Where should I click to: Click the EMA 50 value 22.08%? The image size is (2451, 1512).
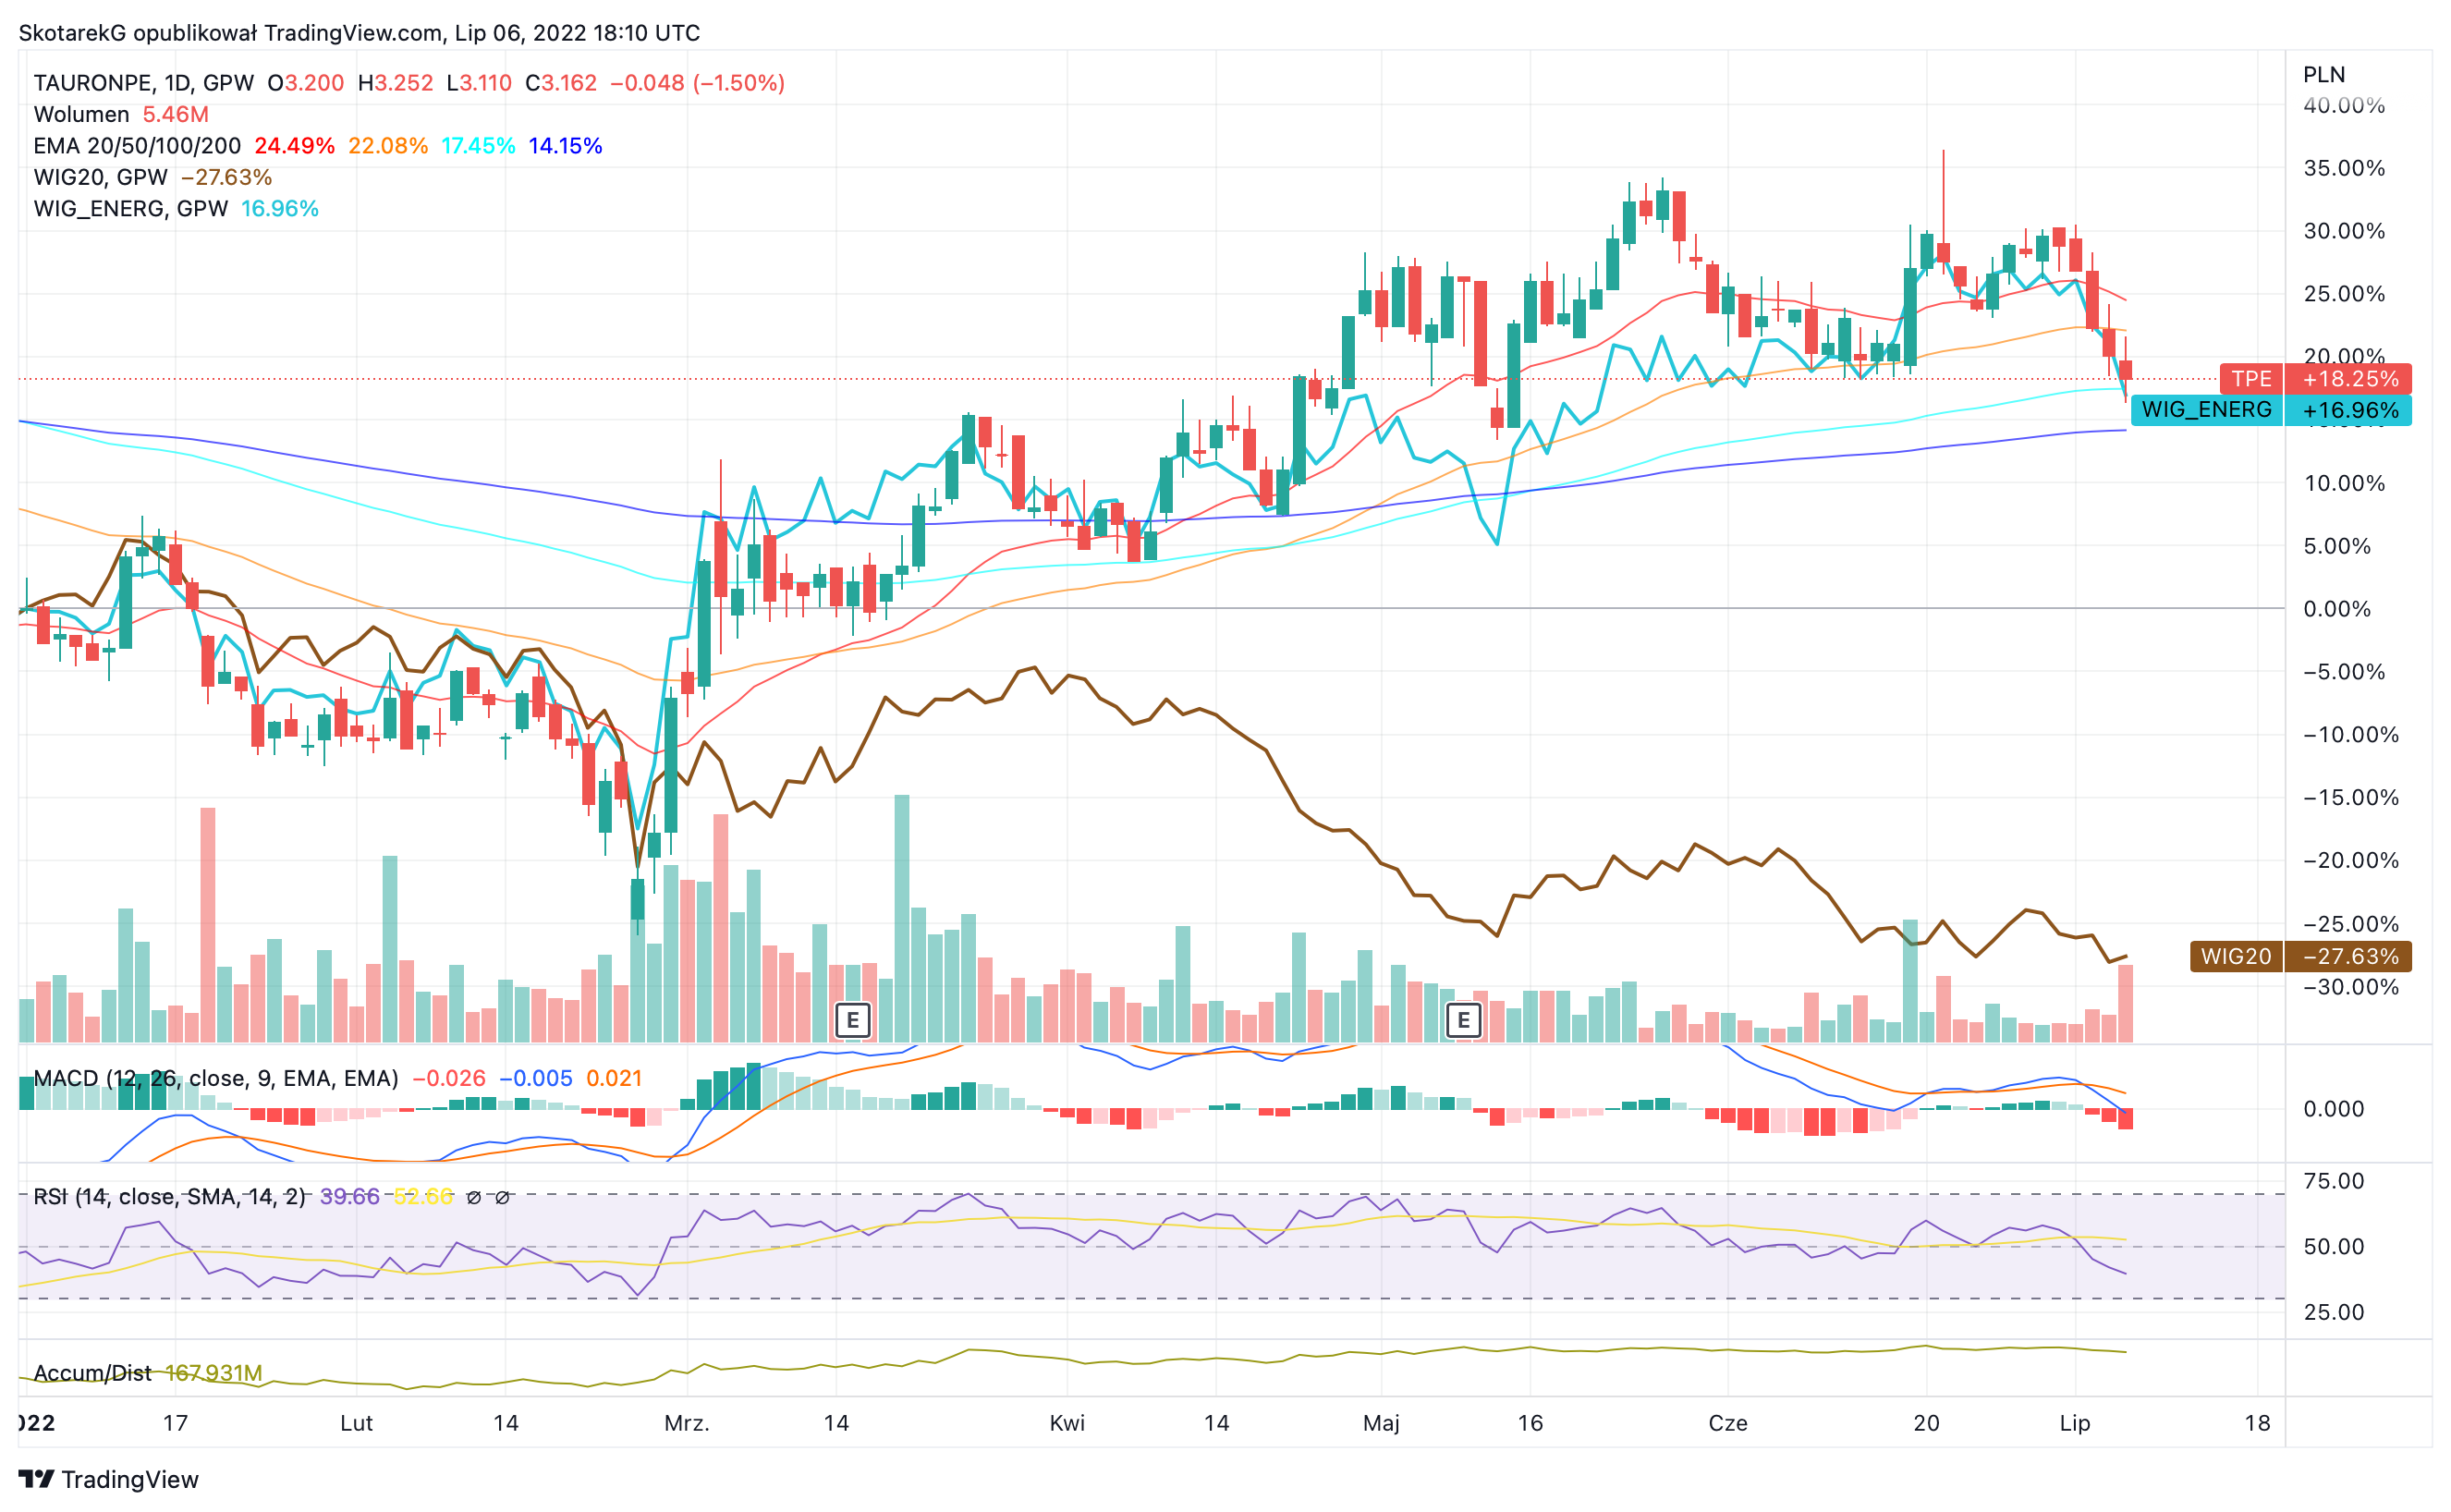tap(388, 146)
